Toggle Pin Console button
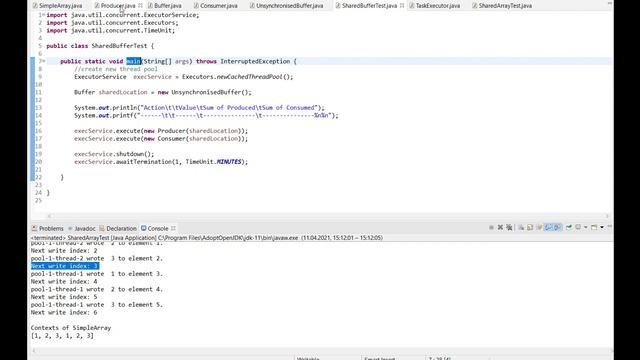 pyautogui.click(x=569, y=227)
